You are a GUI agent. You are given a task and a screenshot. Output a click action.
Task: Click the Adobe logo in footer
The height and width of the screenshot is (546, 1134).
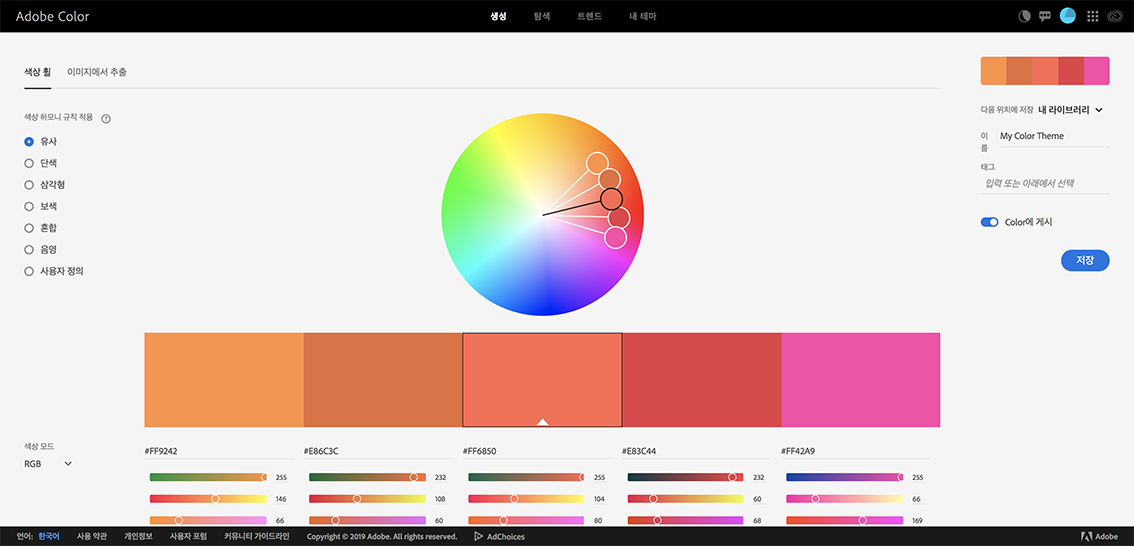[1099, 537]
